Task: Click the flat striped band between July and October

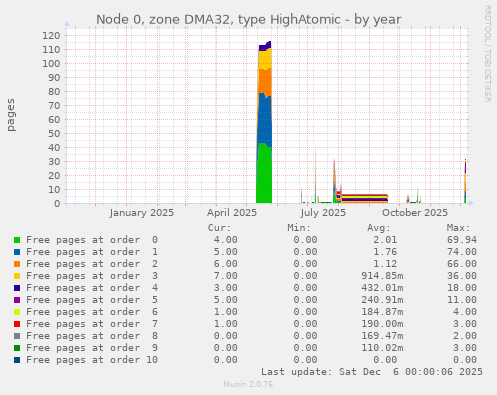Action: pyautogui.click(x=365, y=199)
